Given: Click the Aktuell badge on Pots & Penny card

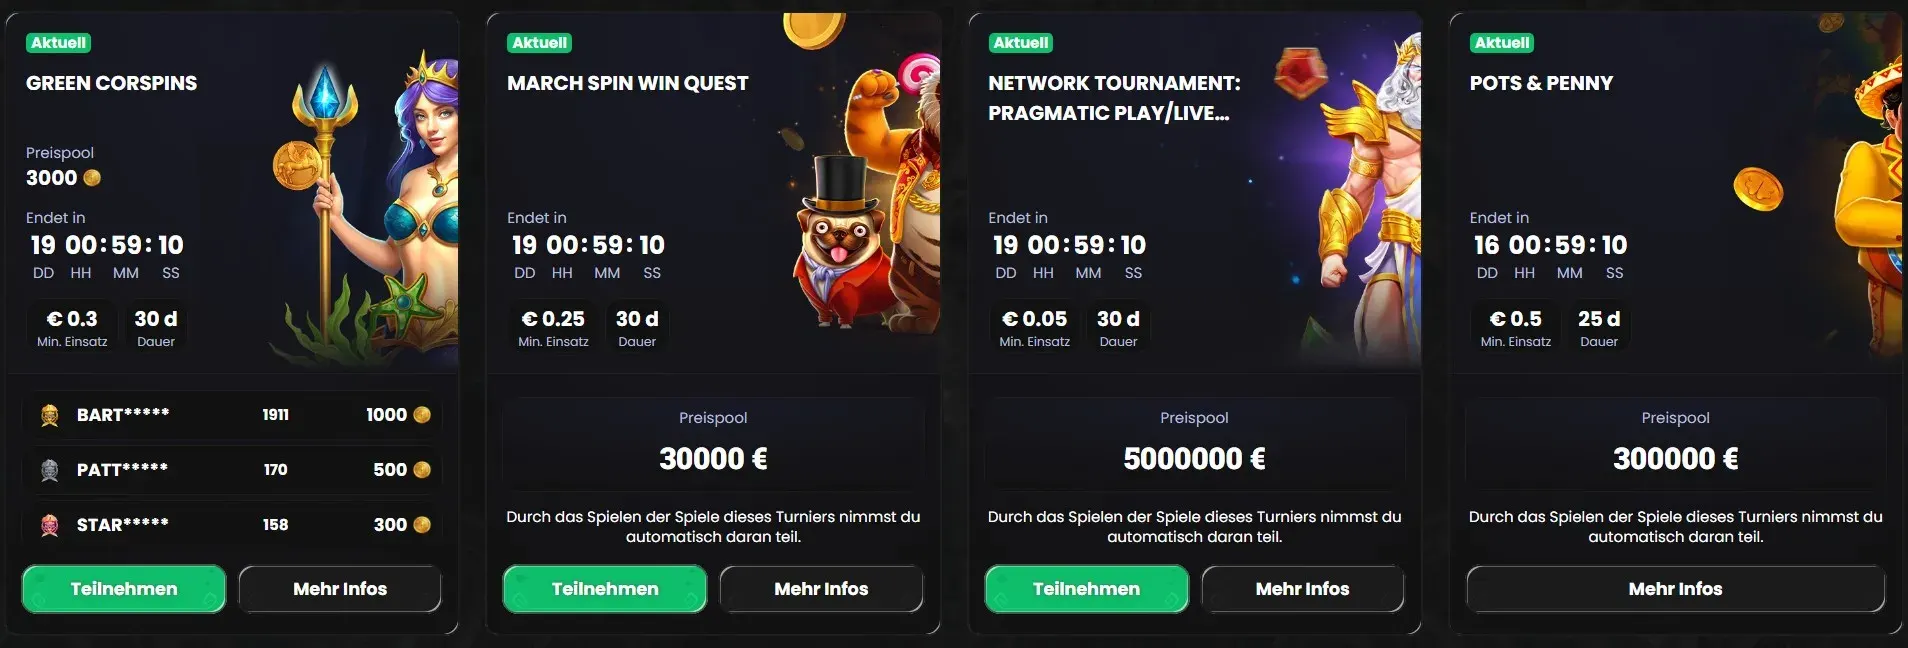Looking at the screenshot, I should click(x=1502, y=43).
